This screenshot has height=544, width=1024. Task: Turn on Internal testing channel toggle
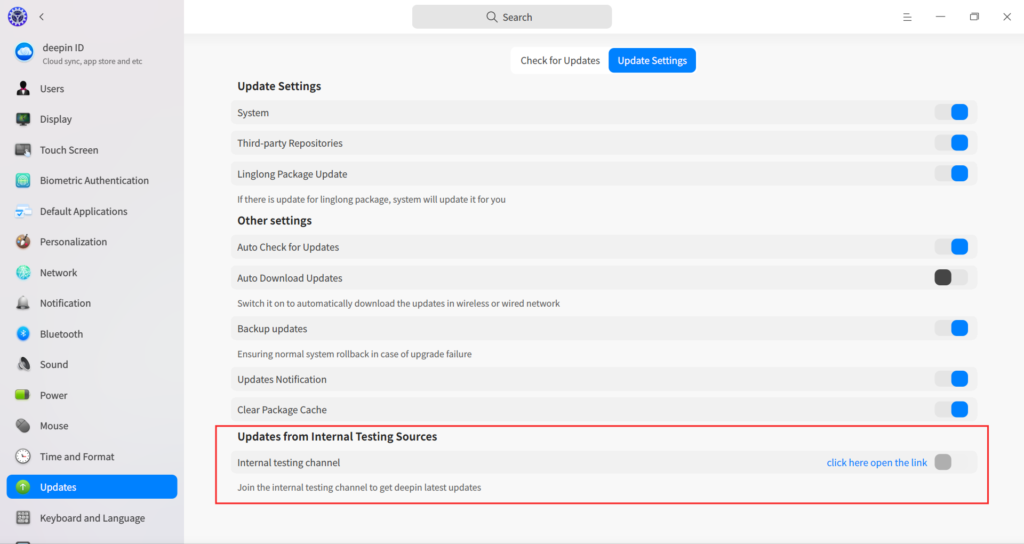(950, 462)
